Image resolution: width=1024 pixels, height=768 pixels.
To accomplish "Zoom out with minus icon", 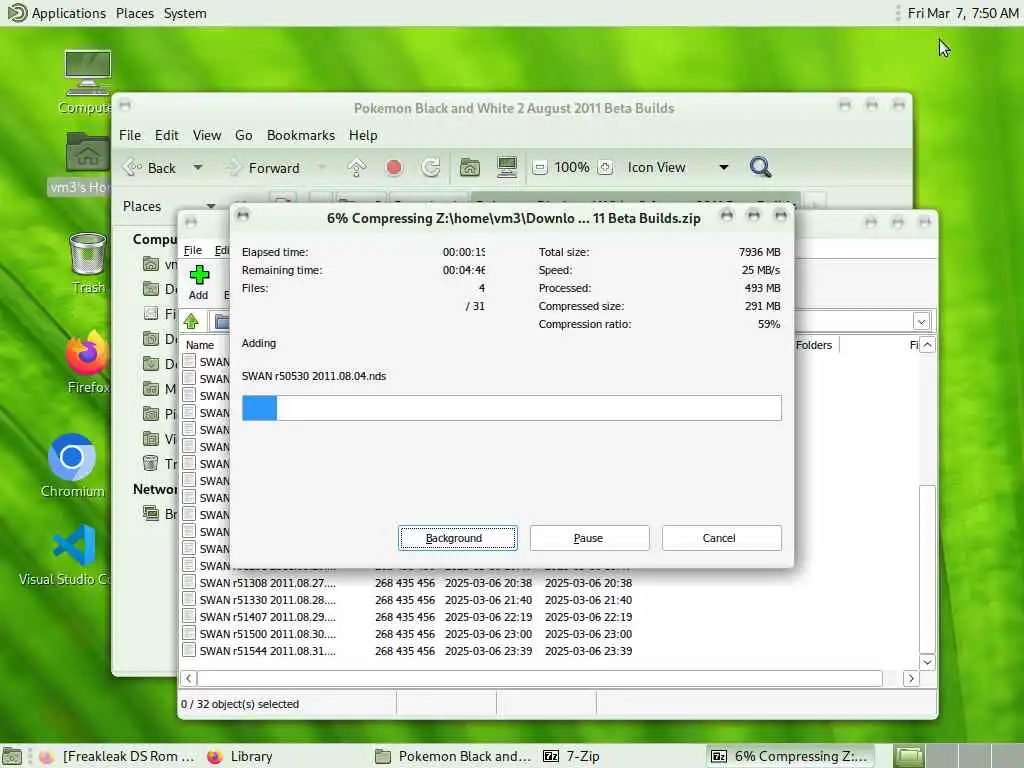I will pos(539,168).
